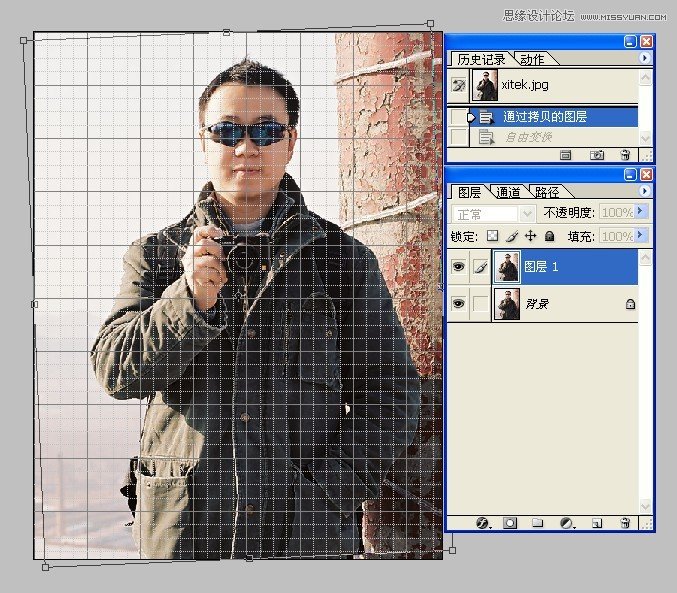Click the bottom-right transform corner handle

point(452,550)
